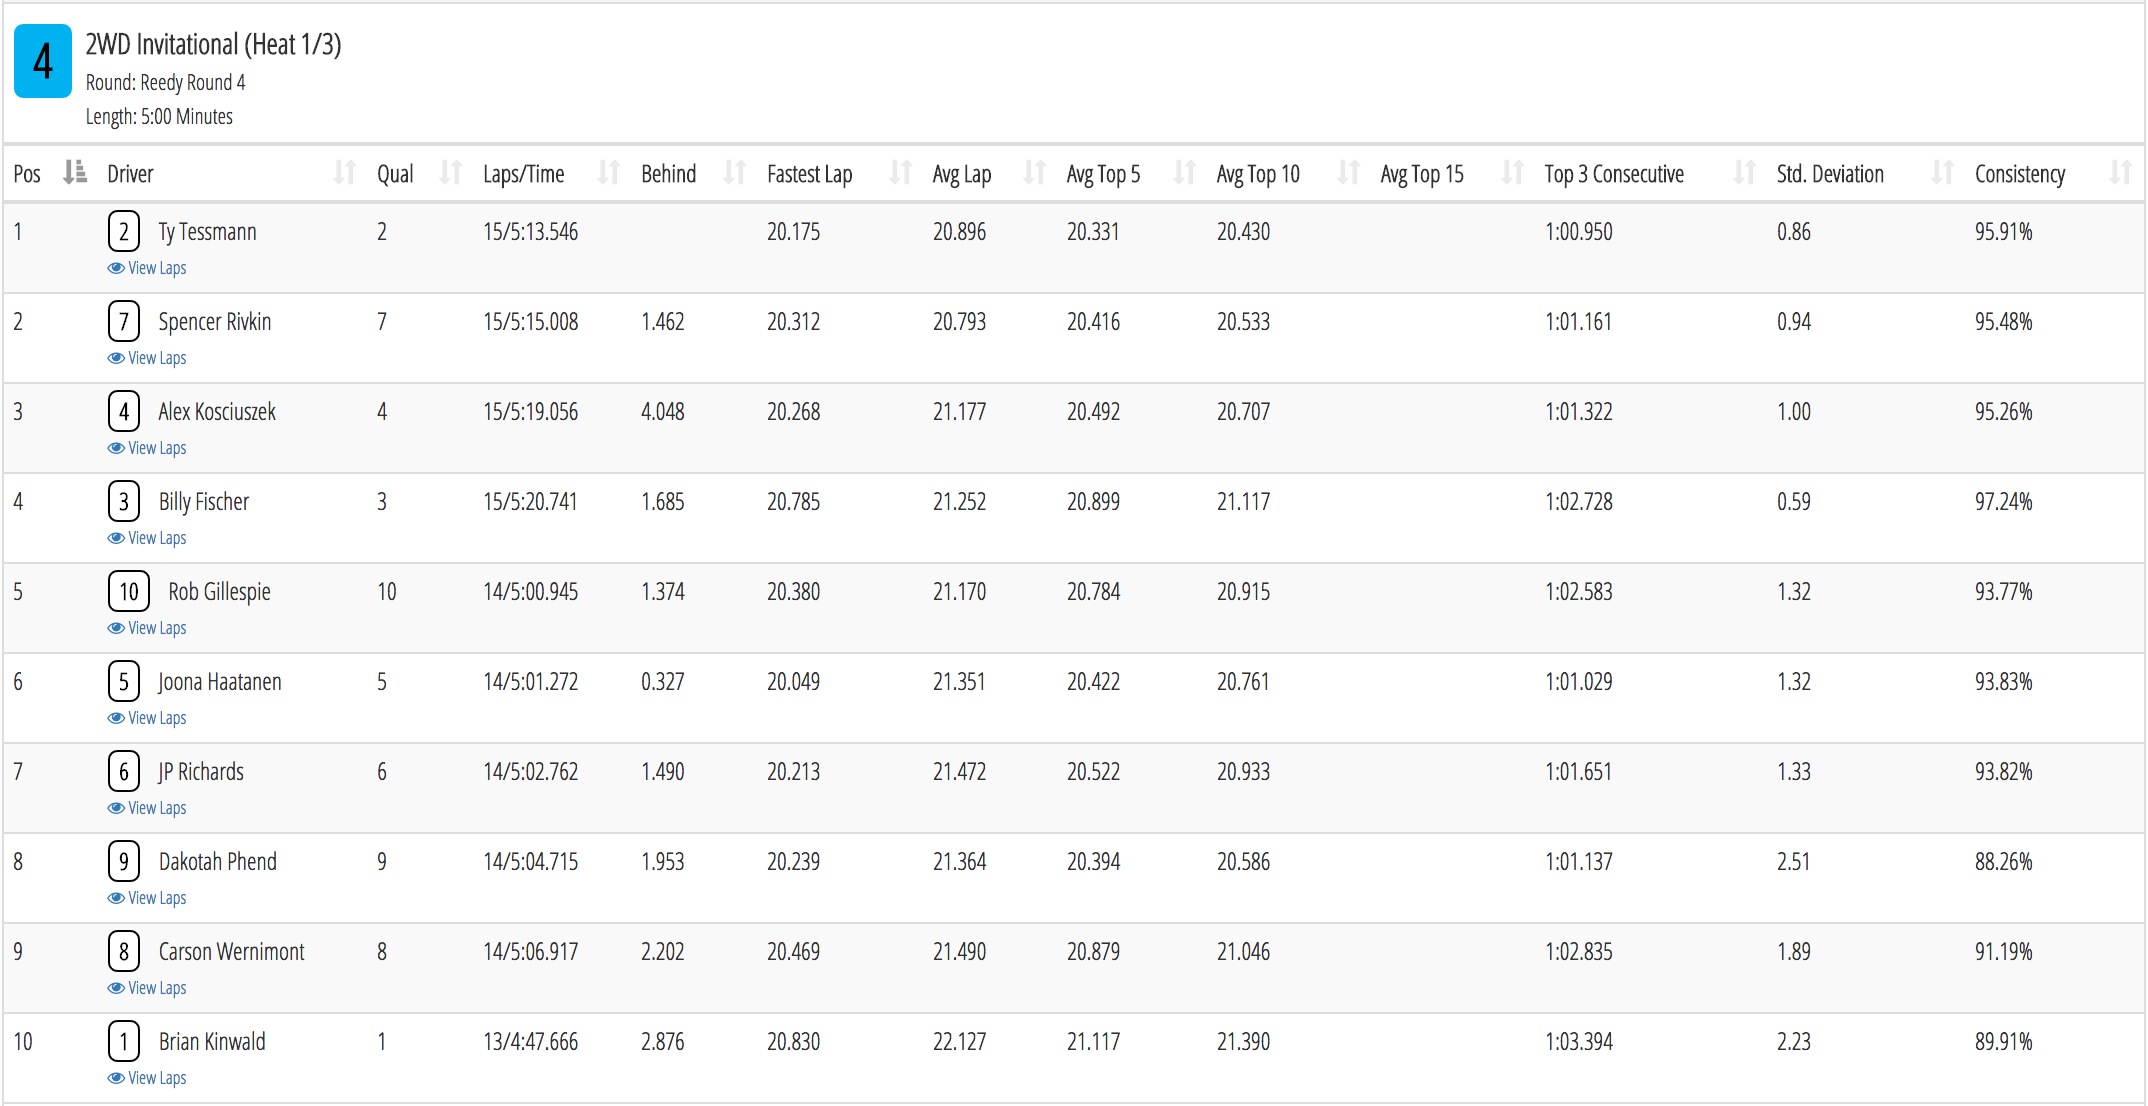Sort by Avg Lap column arrows
Screen dimensions: 2148x1106
coord(1035,173)
